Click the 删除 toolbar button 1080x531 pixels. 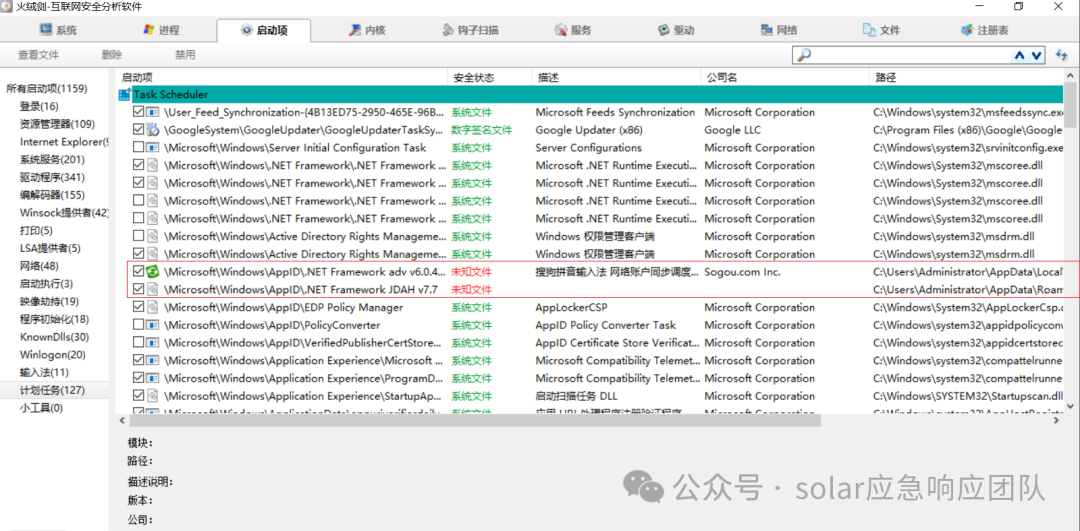[x=112, y=55]
